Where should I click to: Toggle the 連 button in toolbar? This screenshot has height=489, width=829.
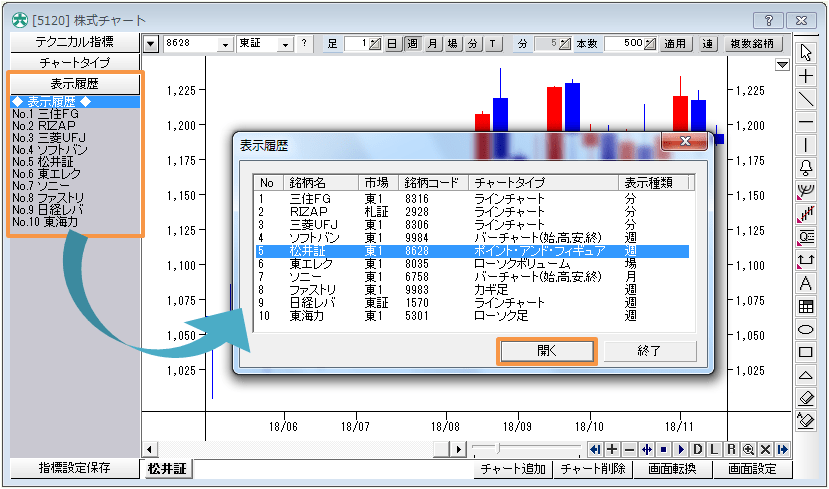pos(708,43)
